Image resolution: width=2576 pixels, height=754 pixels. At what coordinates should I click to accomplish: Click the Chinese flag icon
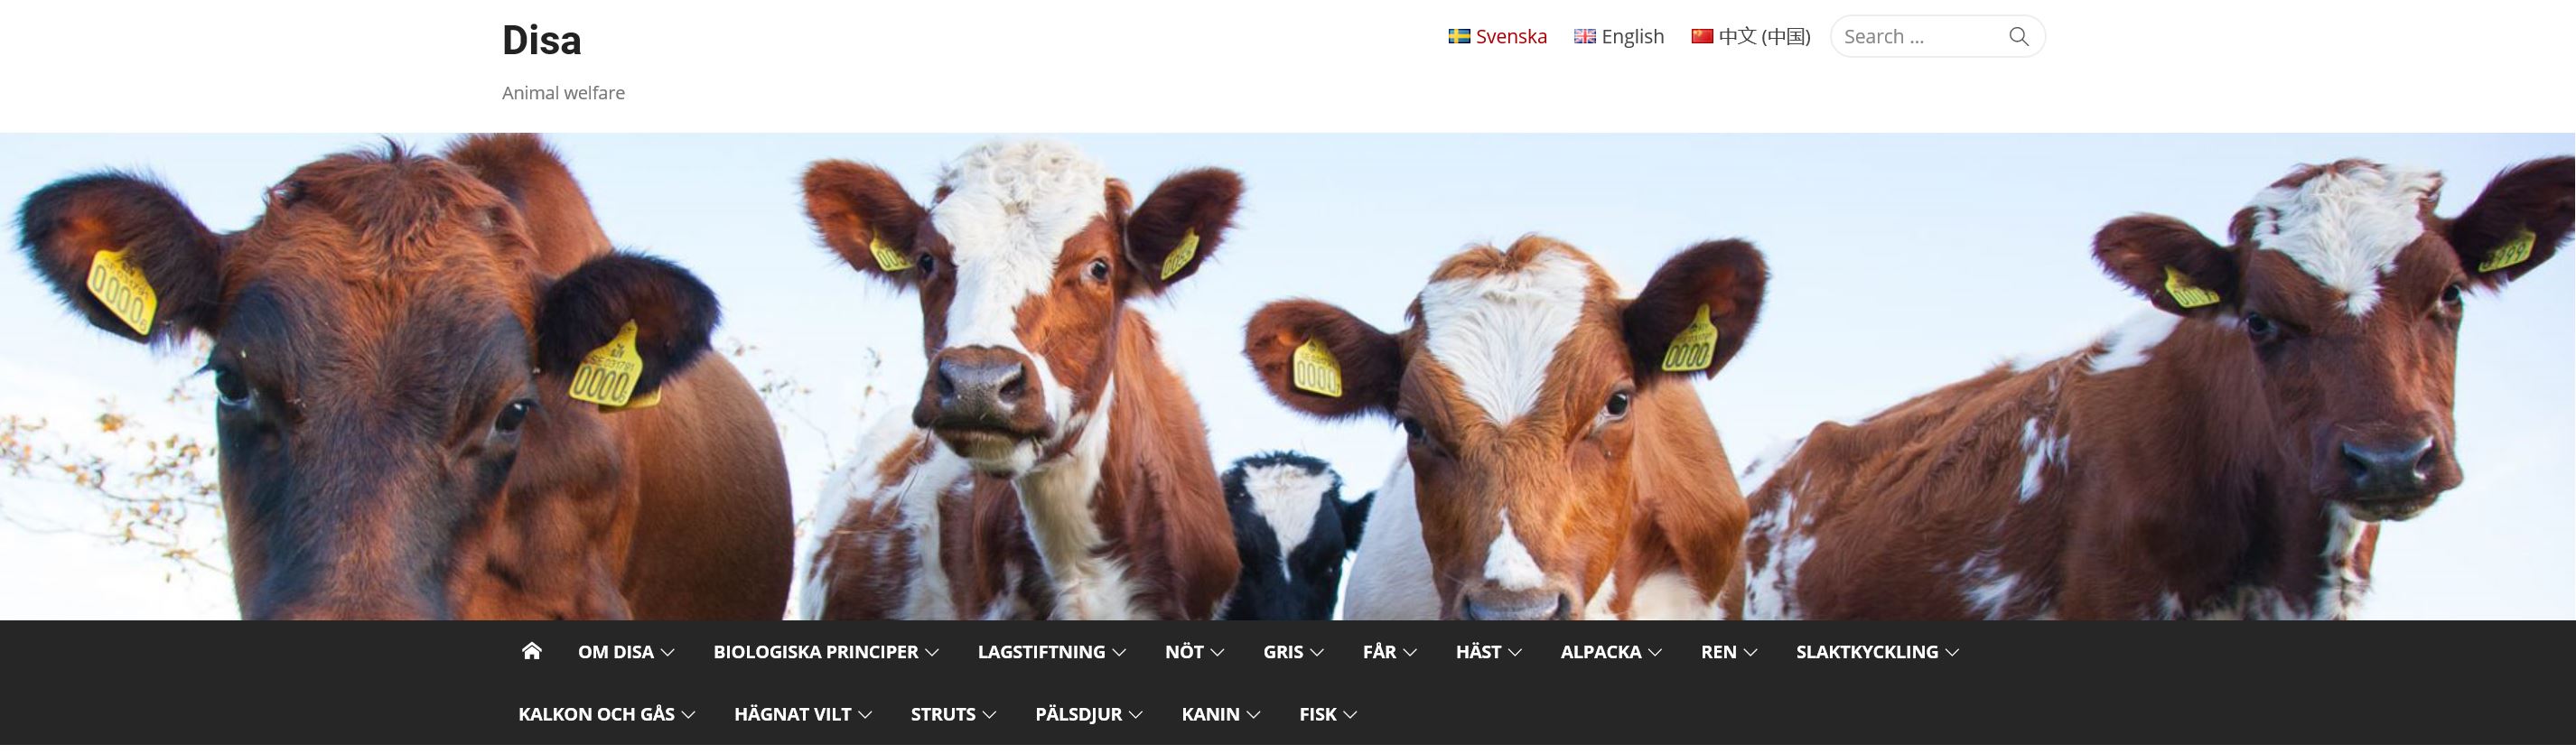pos(1702,36)
